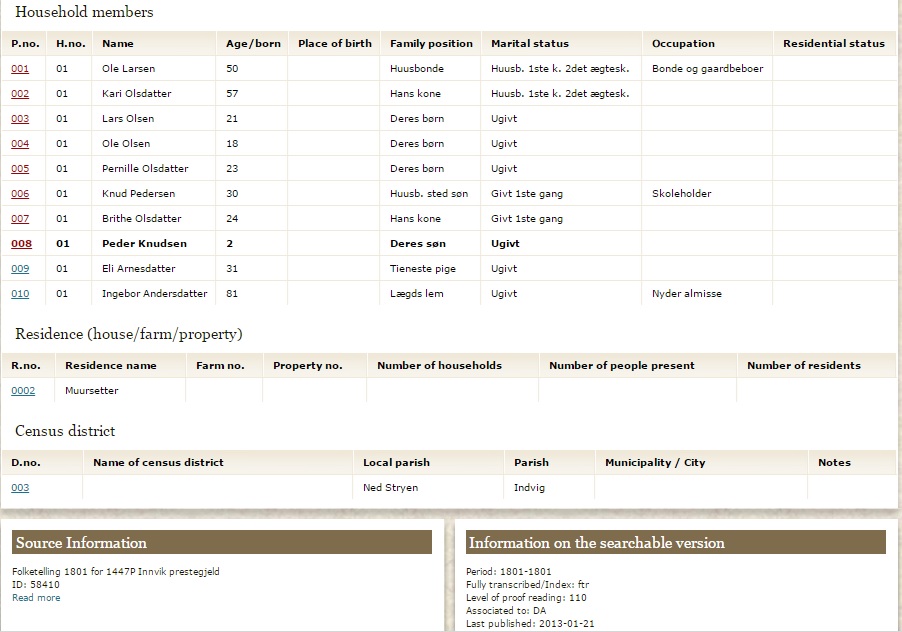The height and width of the screenshot is (632, 902).
Task: Open residence number 0002 link
Action: 23,390
